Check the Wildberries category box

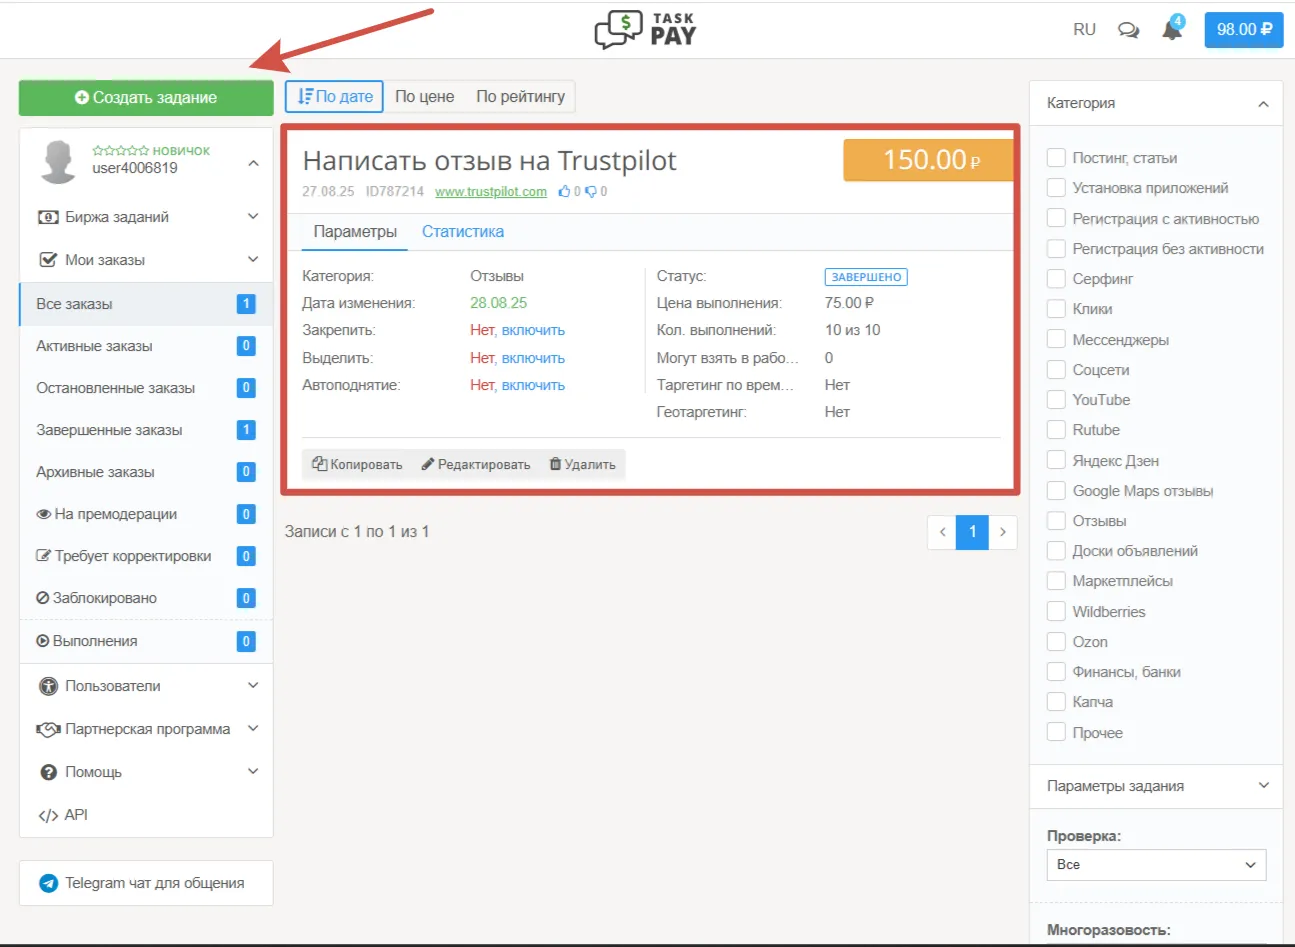click(1056, 611)
